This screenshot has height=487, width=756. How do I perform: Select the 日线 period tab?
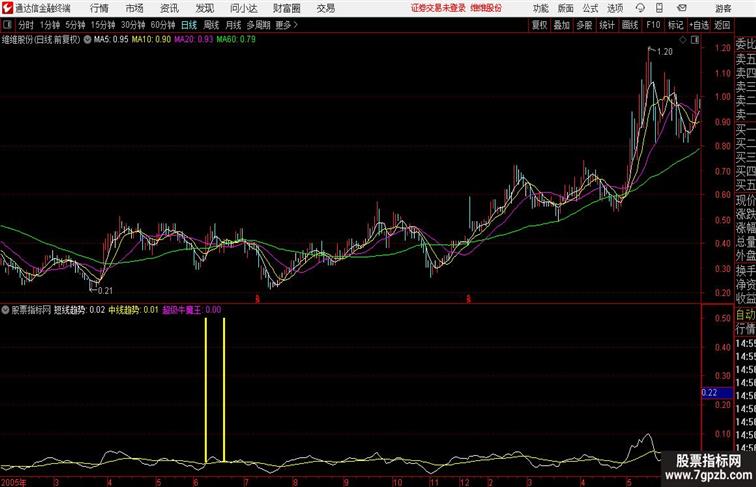click(189, 25)
